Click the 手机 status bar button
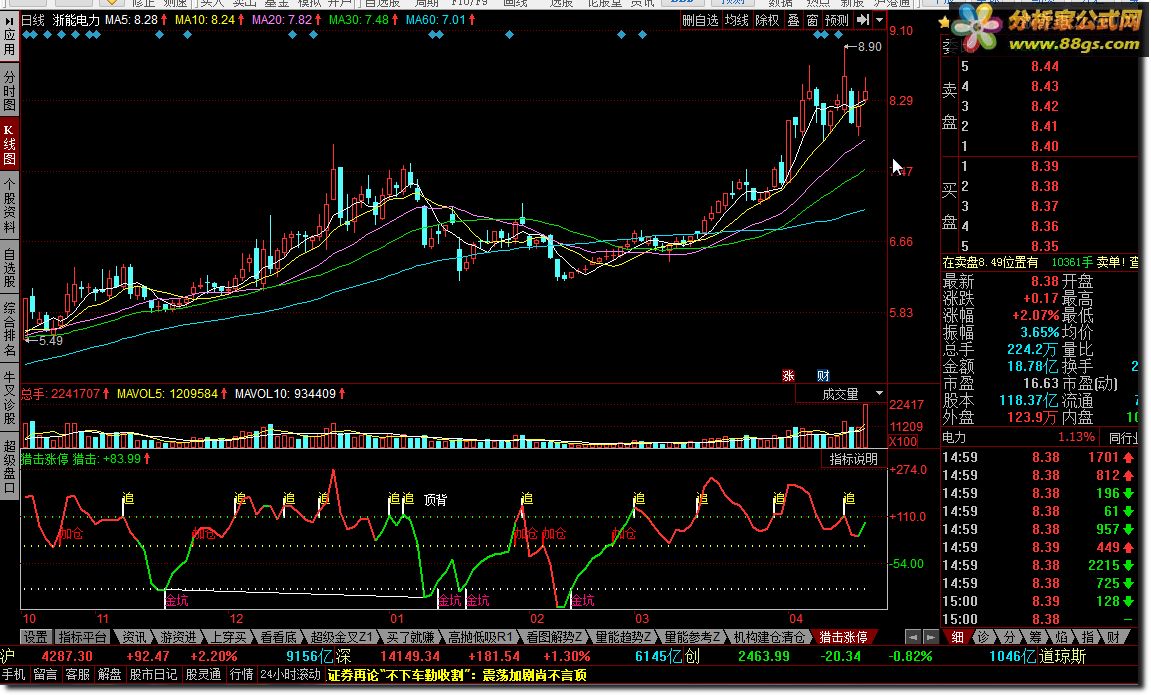1151x695 pixels. click(14, 674)
